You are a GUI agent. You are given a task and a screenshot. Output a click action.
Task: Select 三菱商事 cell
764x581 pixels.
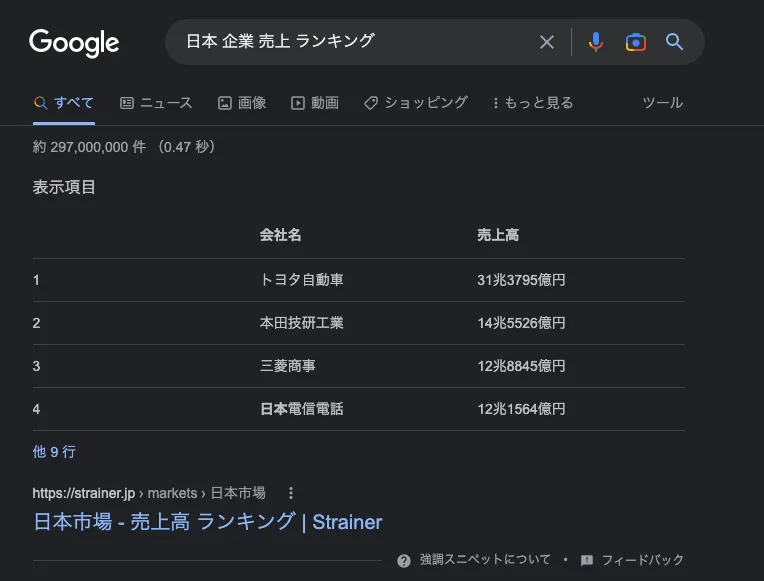click(x=287, y=366)
